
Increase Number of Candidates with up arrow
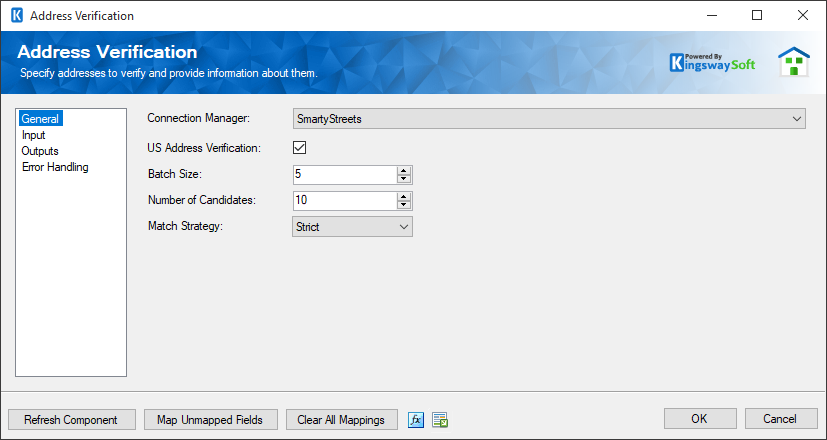404,197
